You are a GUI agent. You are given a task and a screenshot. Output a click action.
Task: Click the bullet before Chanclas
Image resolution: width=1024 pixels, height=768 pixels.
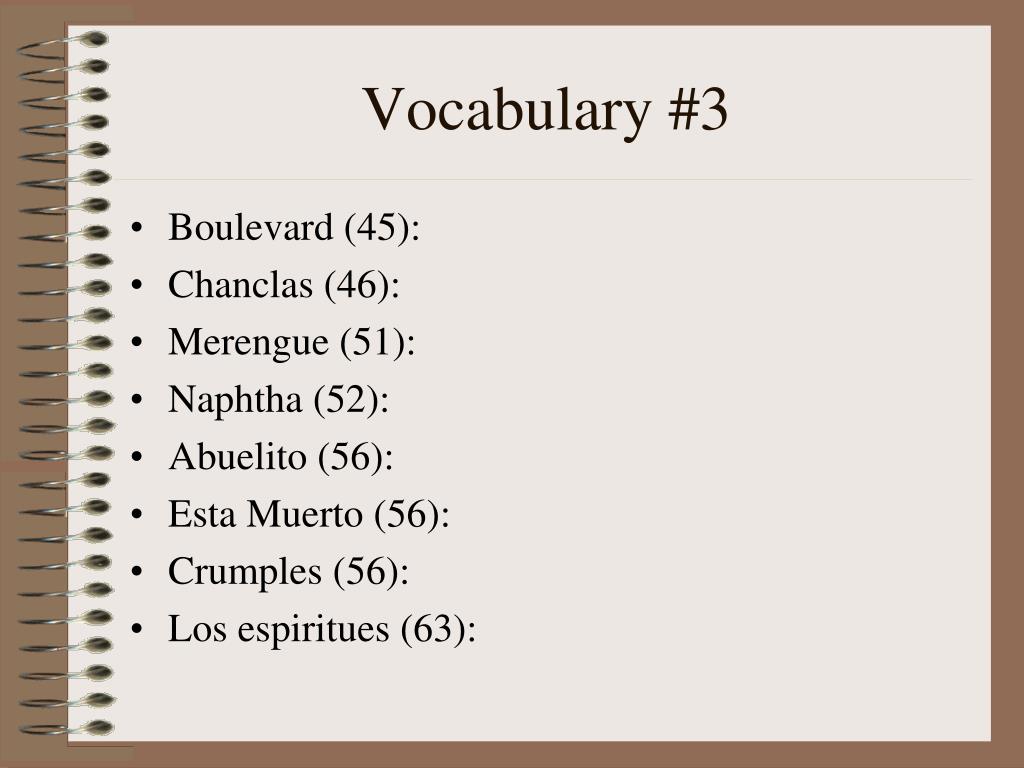point(136,285)
